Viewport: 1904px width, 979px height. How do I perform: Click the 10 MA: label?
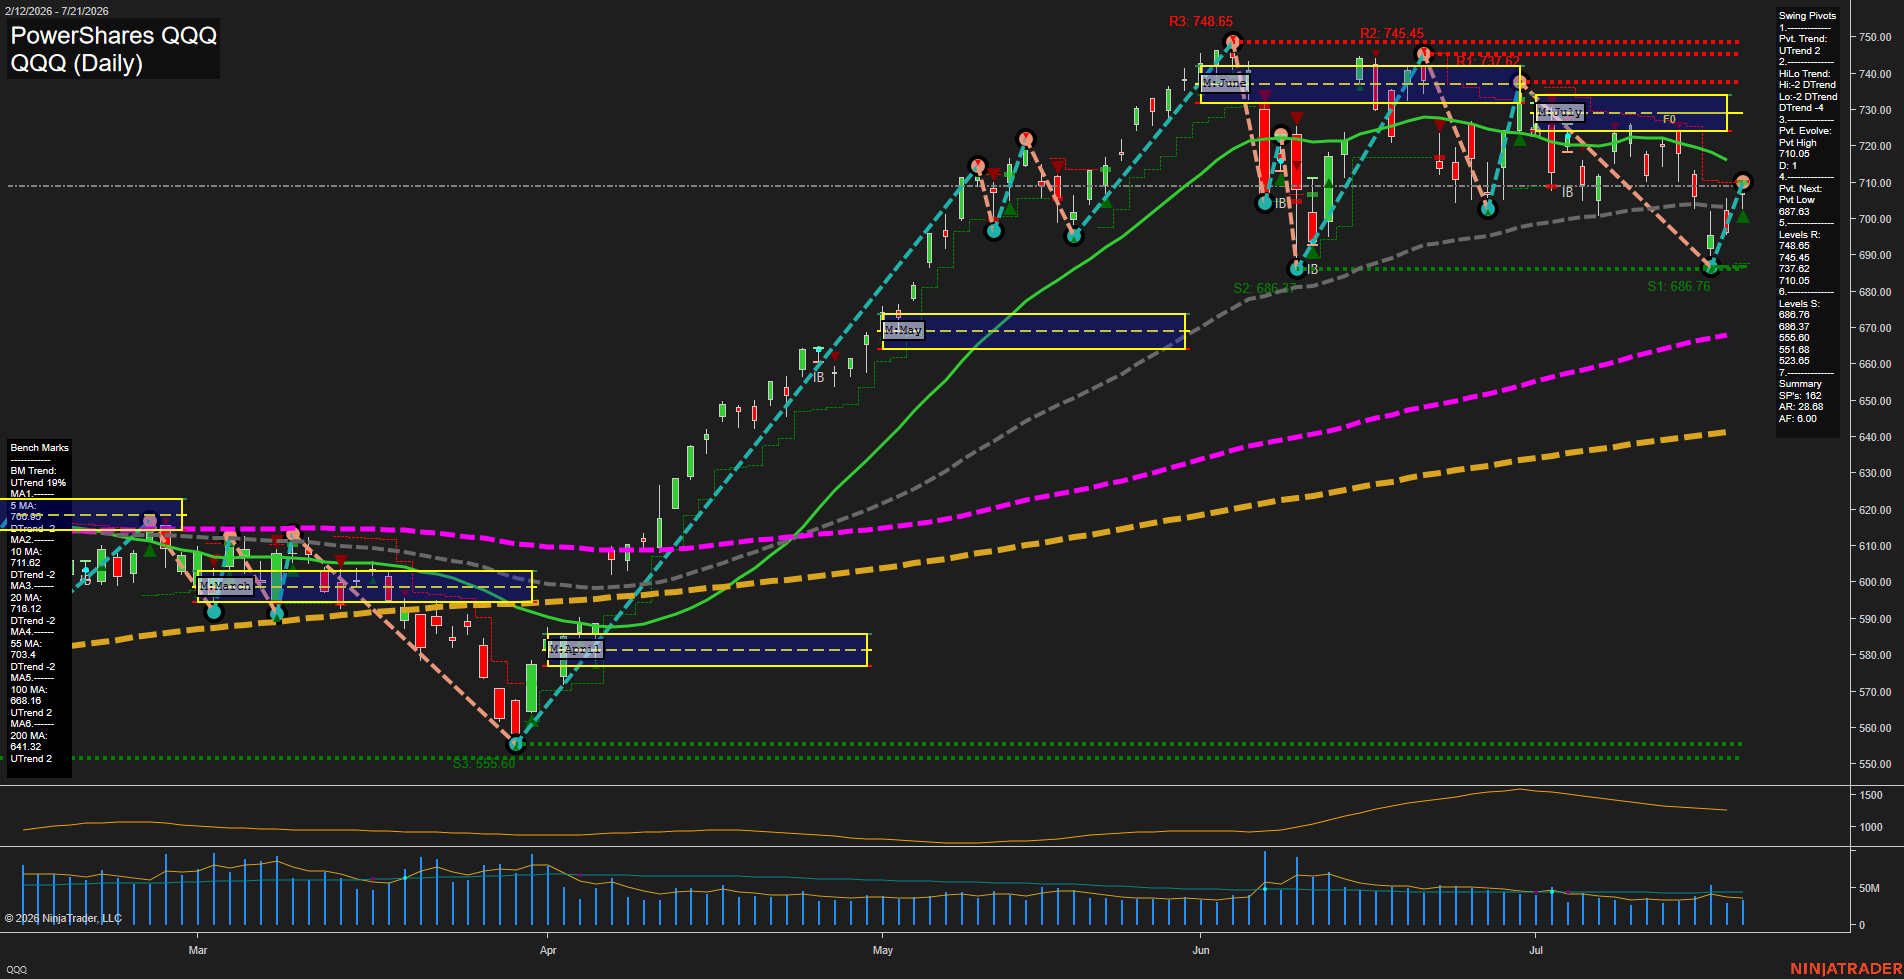tap(26, 552)
